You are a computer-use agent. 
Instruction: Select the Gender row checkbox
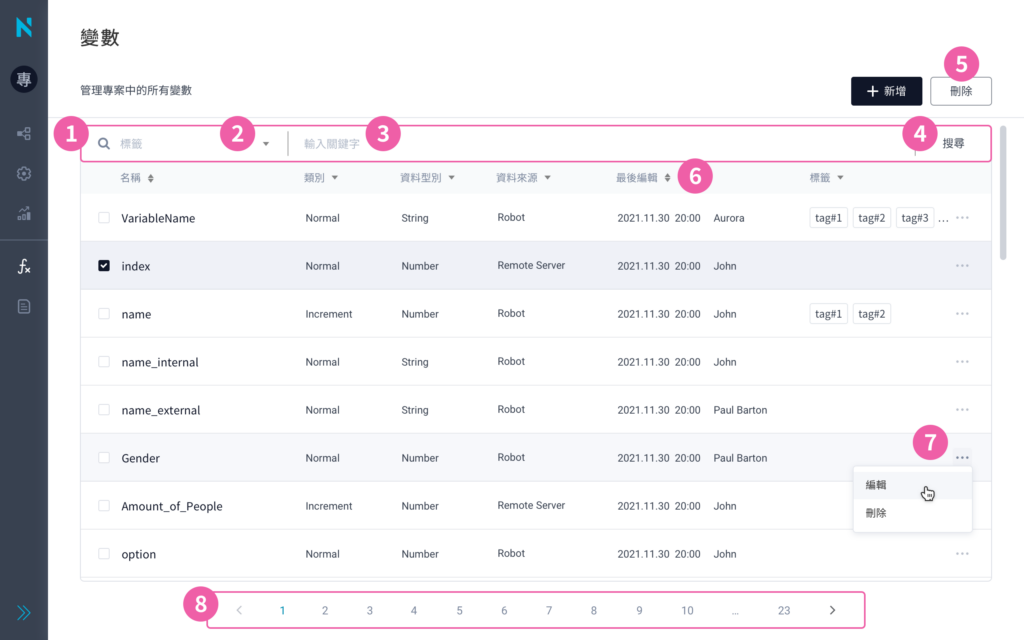click(104, 458)
